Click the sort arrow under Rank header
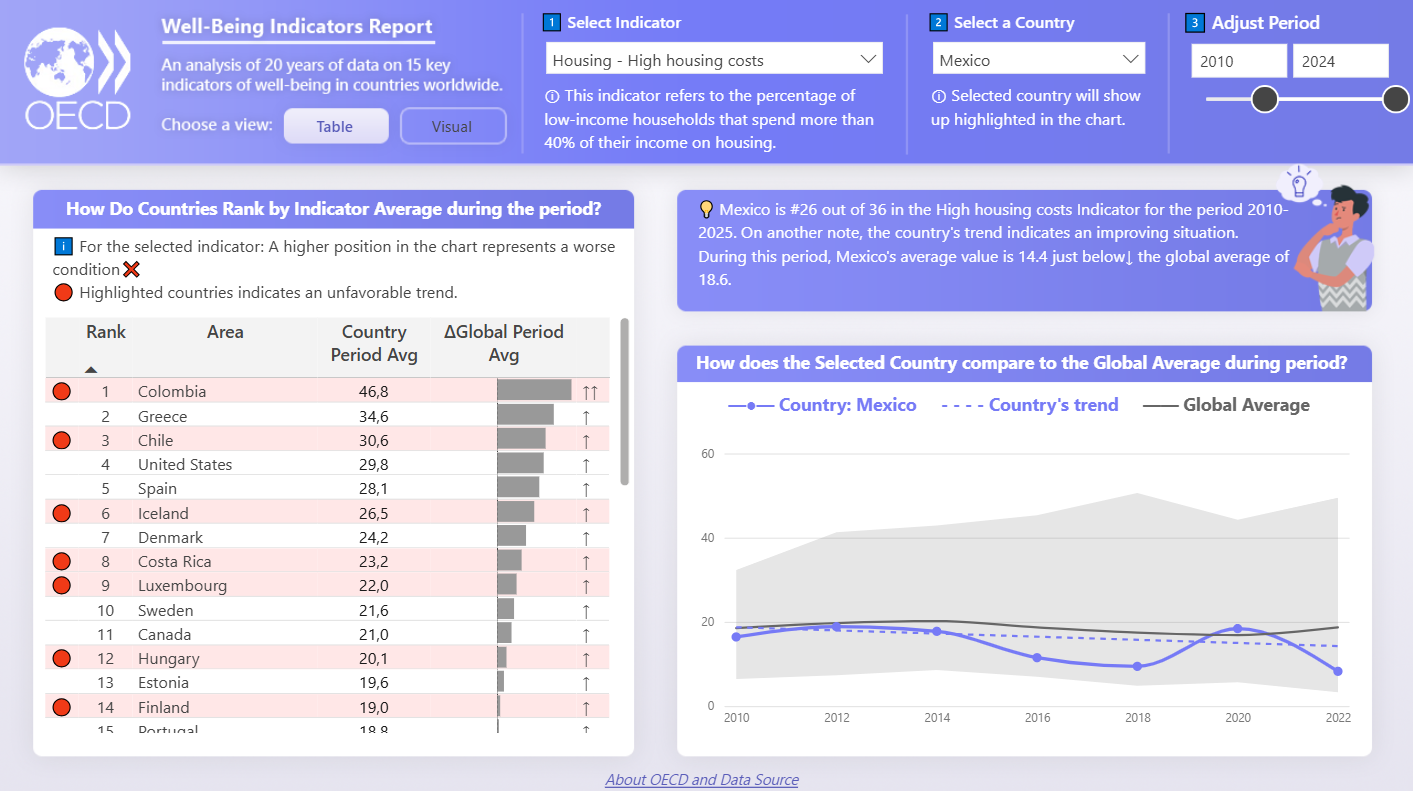Image resolution: width=1413 pixels, height=791 pixels. pyautogui.click(x=91, y=370)
